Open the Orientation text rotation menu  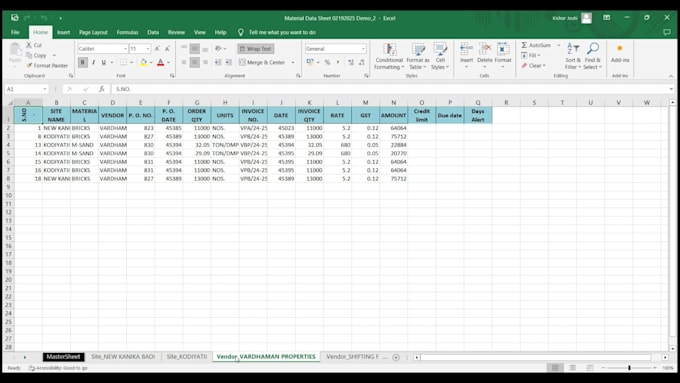(x=220, y=49)
